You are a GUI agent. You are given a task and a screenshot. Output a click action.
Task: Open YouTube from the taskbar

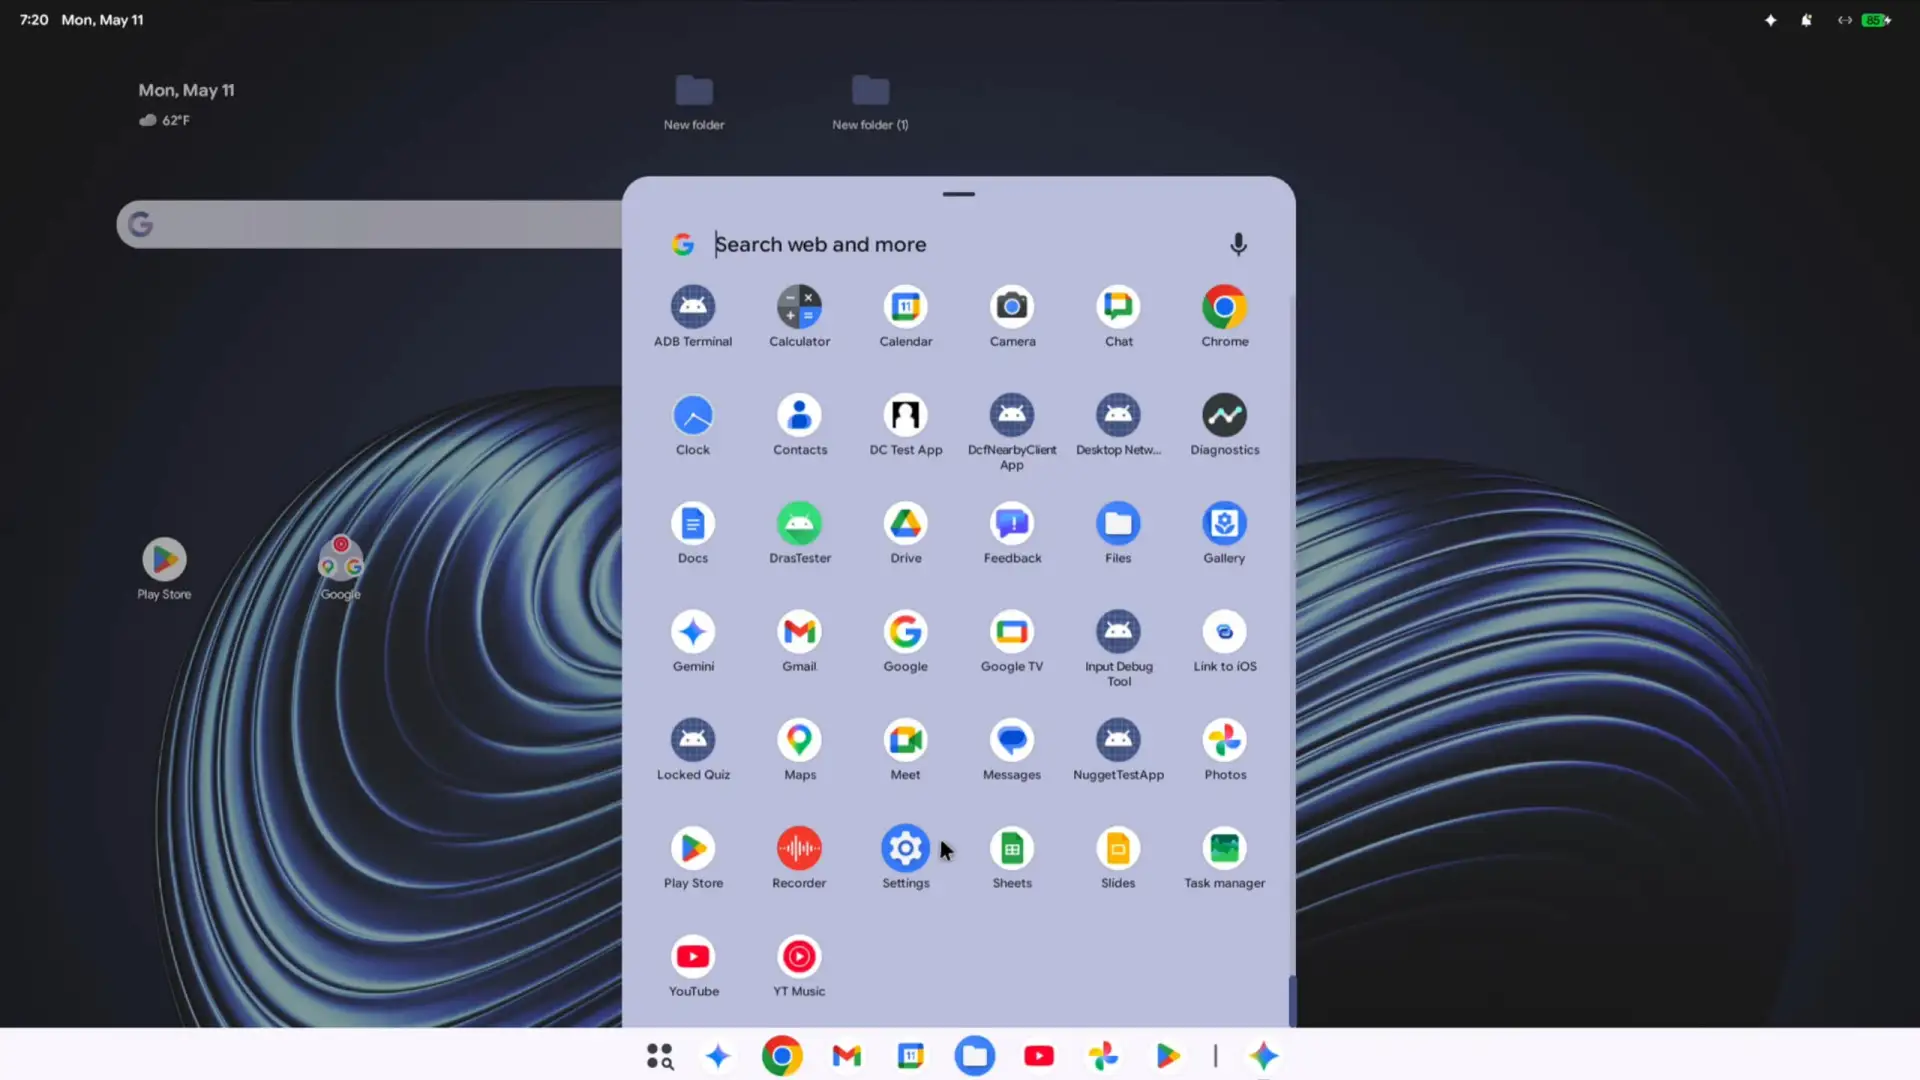(x=1039, y=1056)
